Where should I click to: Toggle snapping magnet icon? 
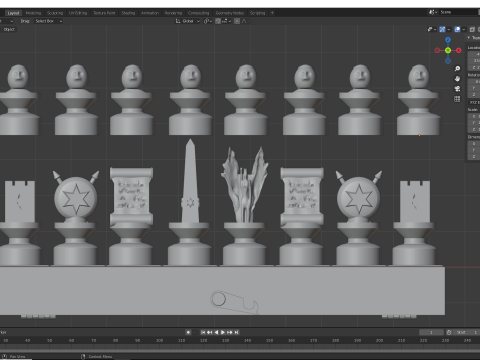[x=218, y=21]
